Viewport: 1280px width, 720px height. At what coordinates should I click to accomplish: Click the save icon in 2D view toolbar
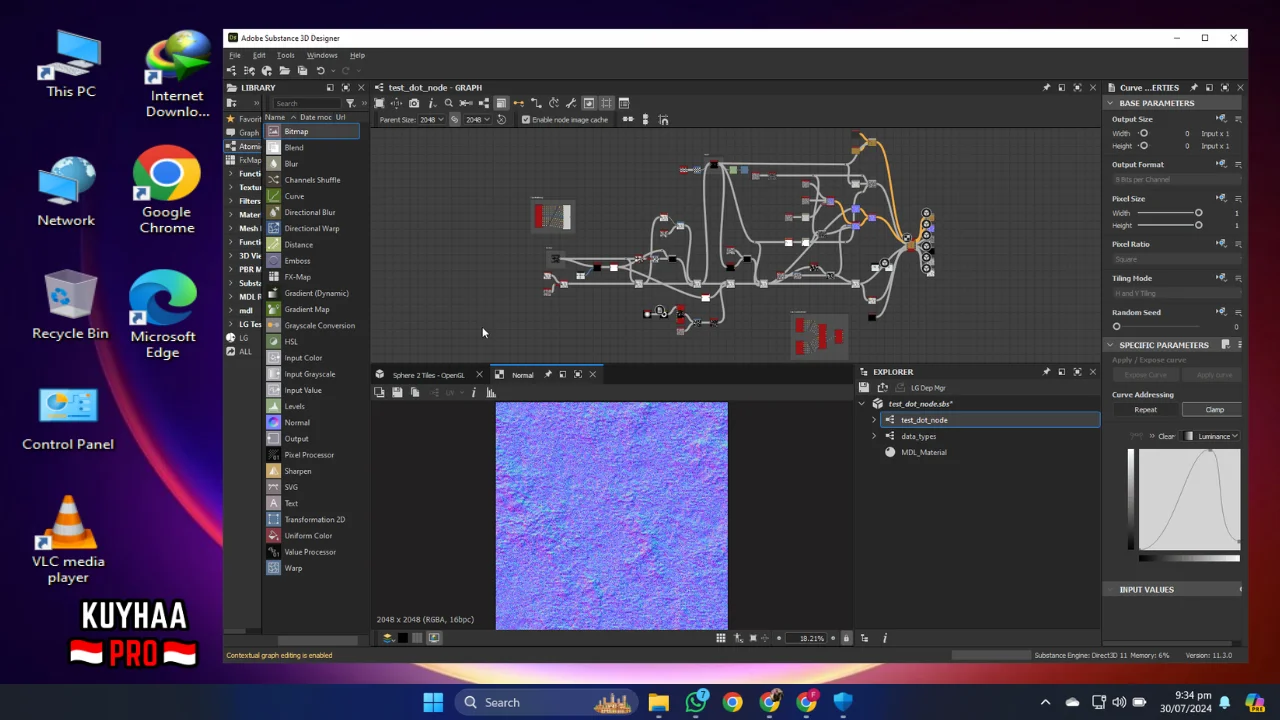397,393
